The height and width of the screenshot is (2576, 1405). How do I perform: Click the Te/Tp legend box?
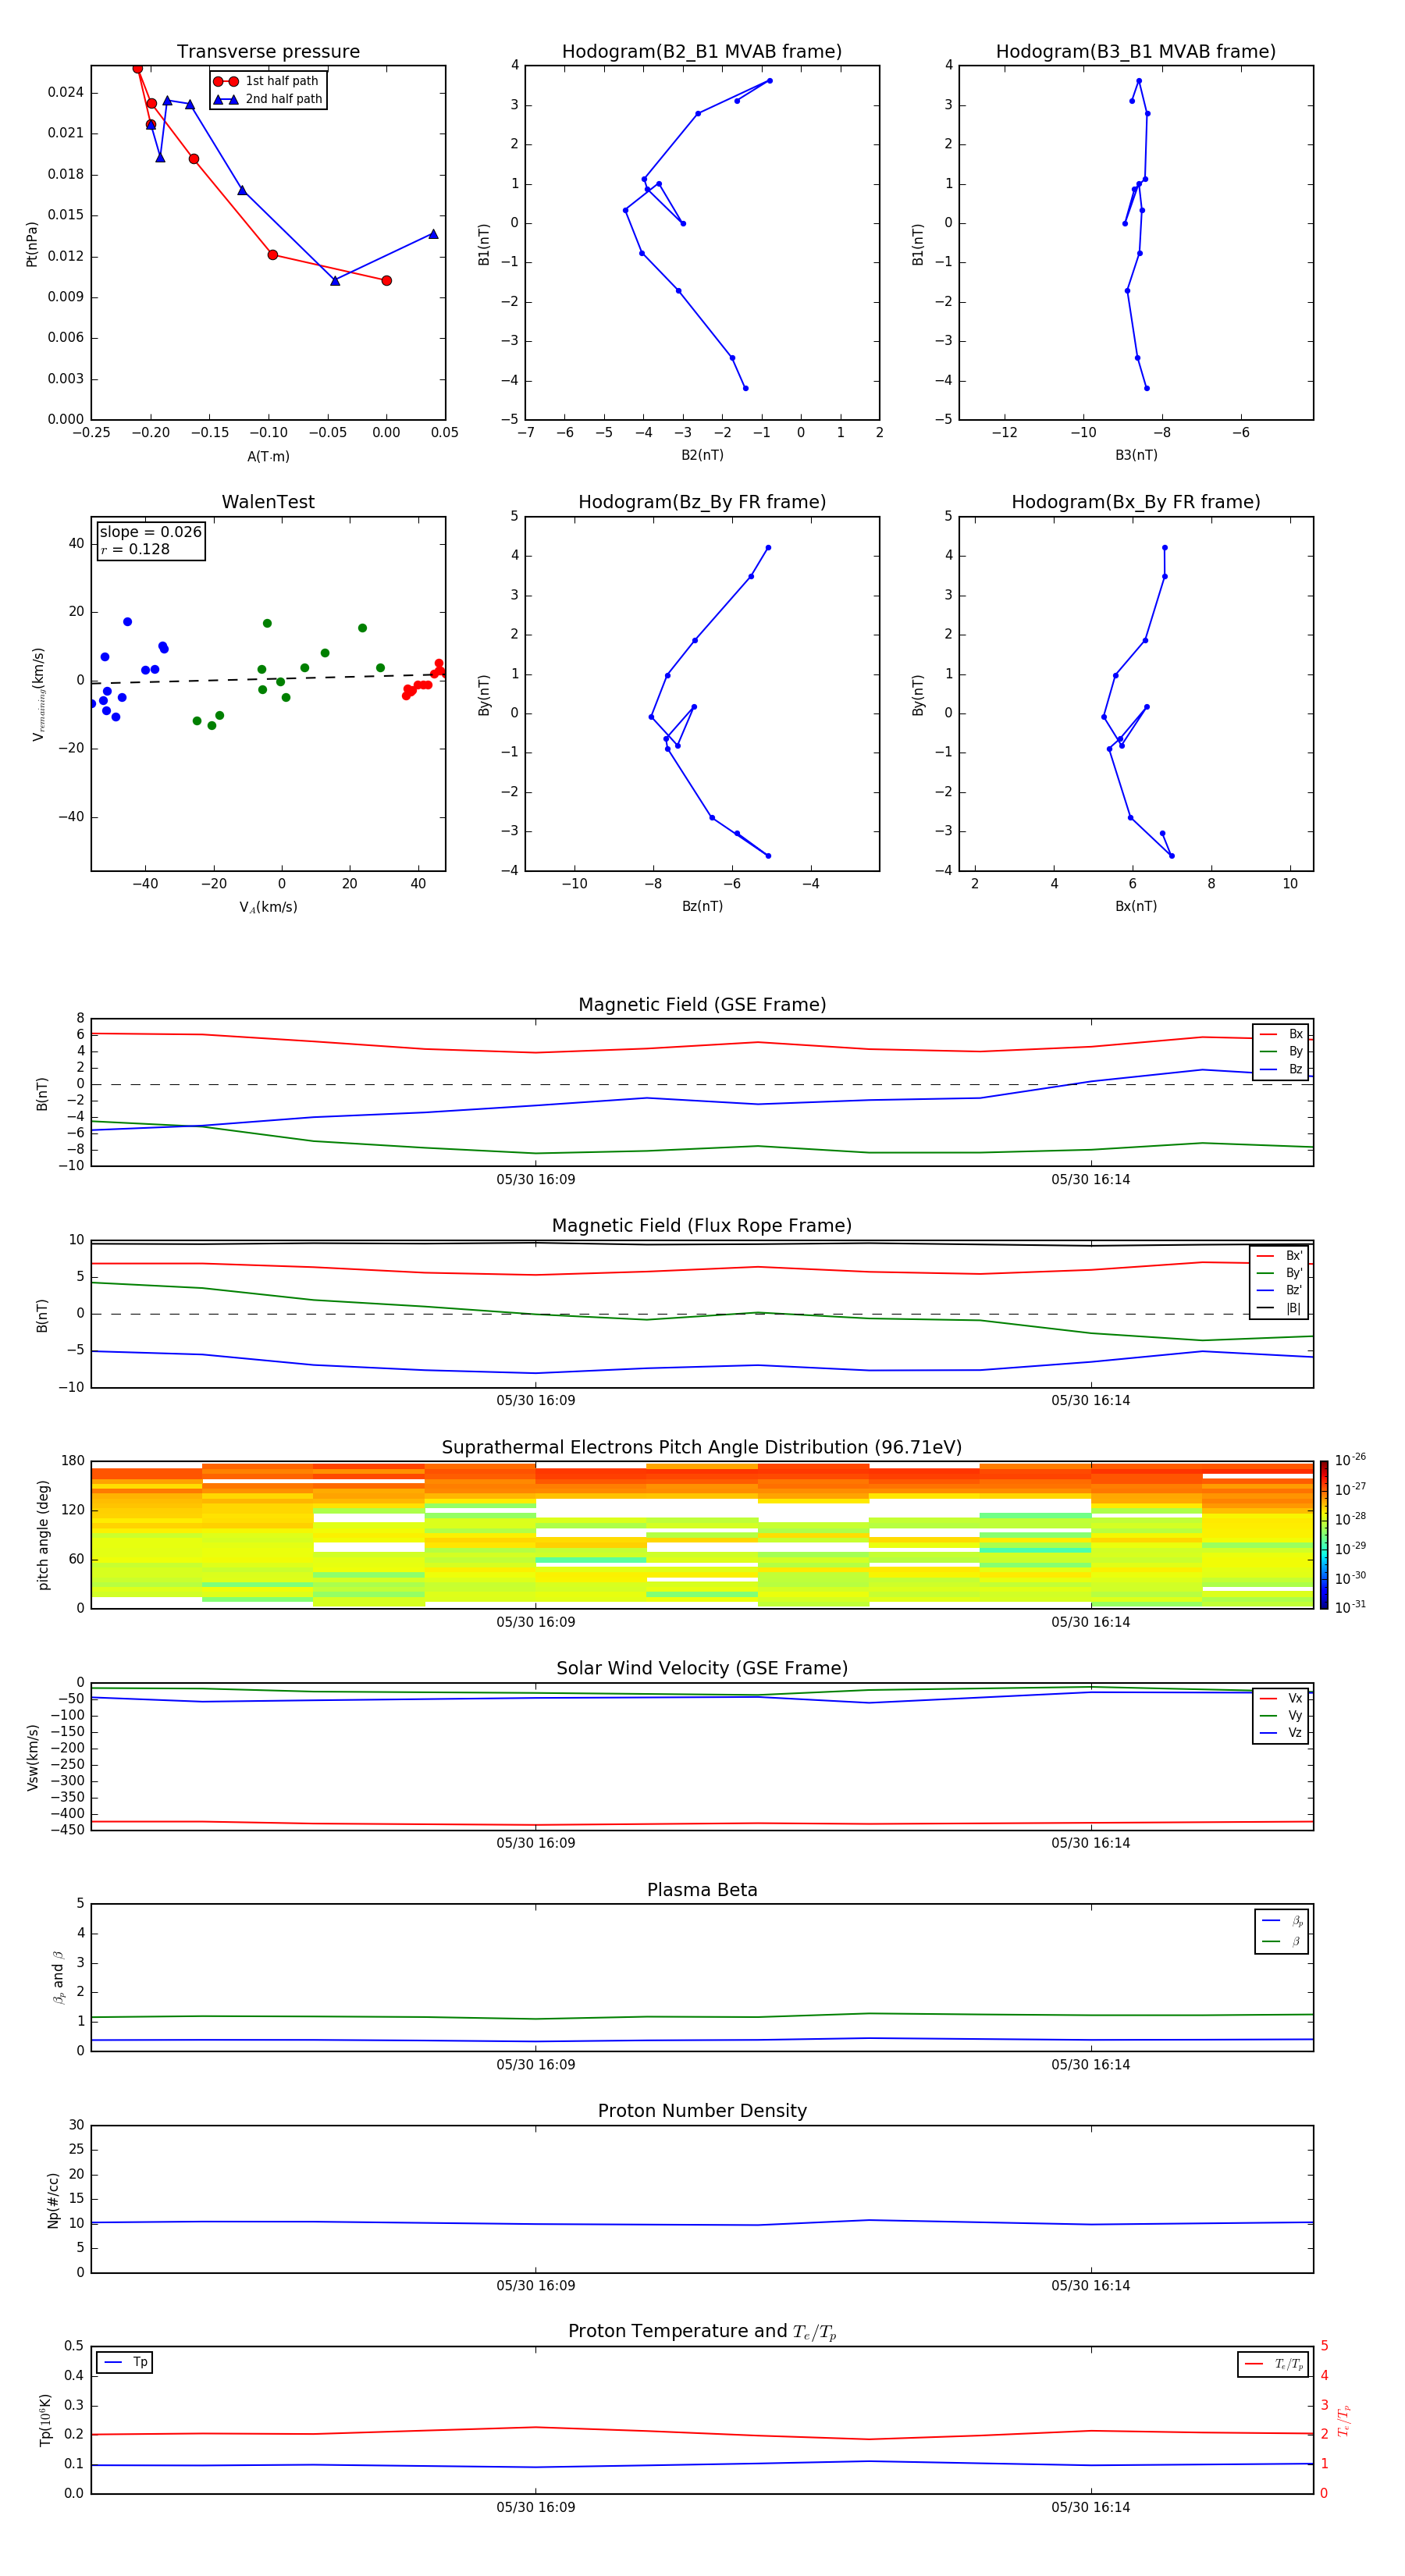click(1273, 2364)
